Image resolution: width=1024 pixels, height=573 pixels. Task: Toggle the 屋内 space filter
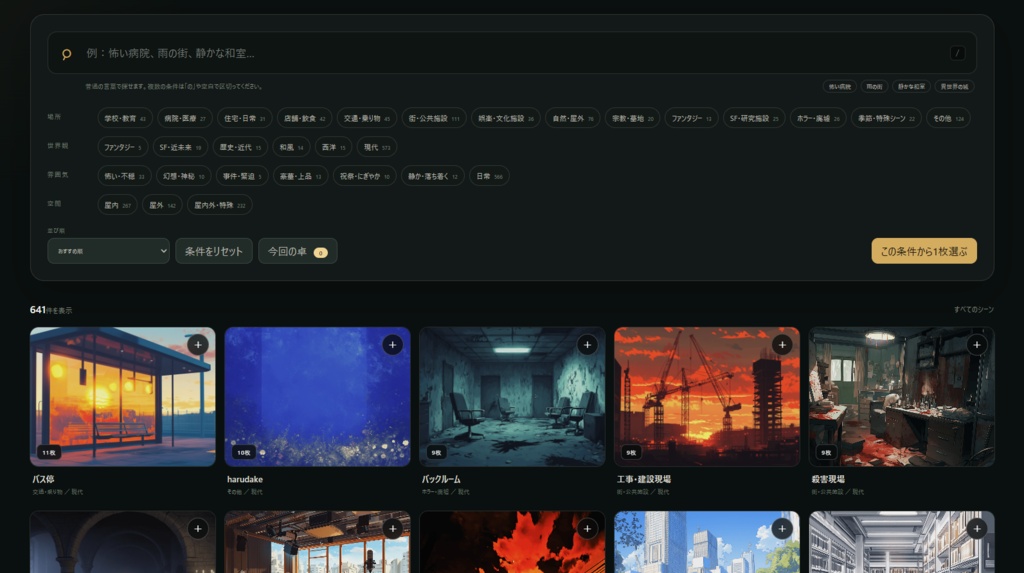coord(118,205)
